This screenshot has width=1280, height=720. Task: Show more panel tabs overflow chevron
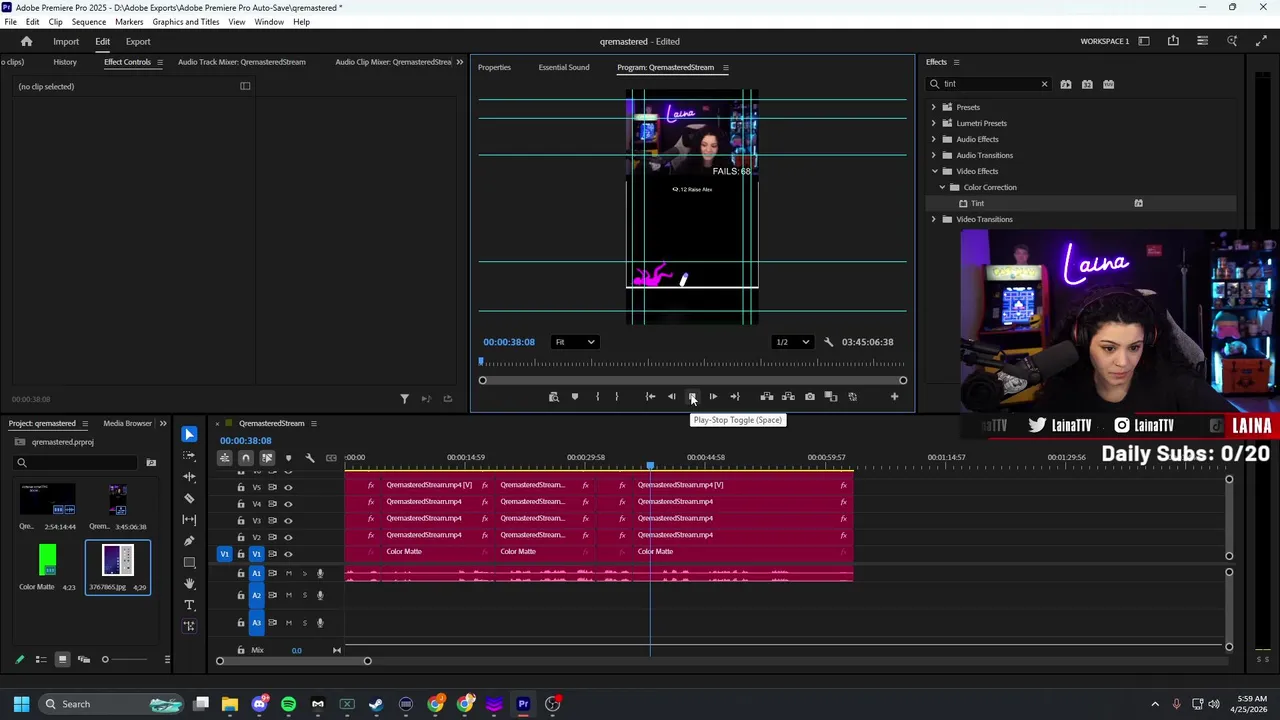tap(459, 62)
